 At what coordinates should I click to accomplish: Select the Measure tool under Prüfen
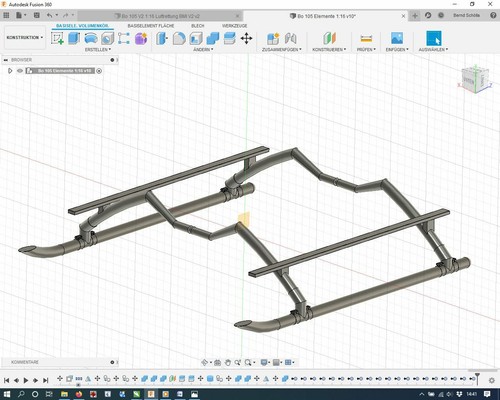366,38
